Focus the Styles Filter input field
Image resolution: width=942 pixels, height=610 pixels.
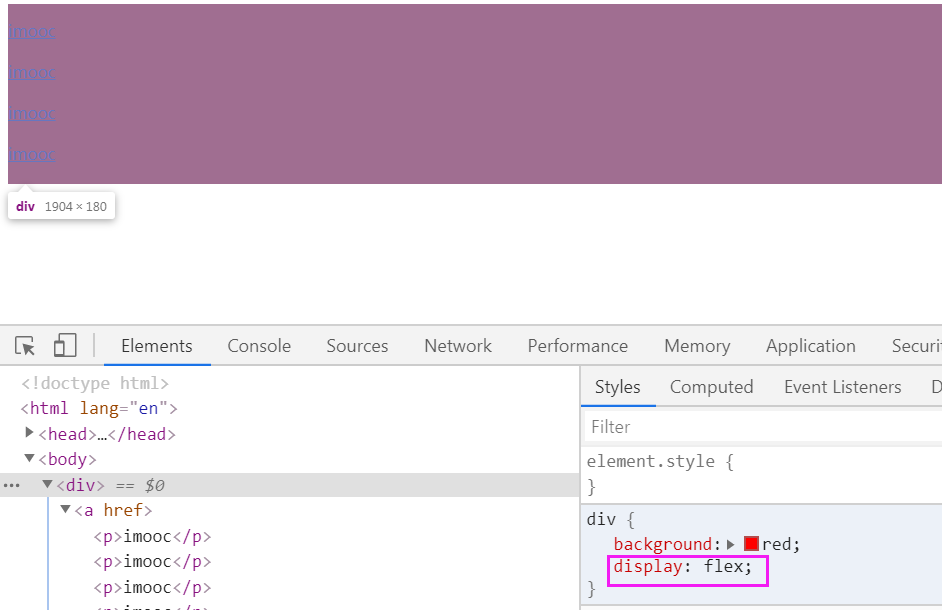[763, 427]
